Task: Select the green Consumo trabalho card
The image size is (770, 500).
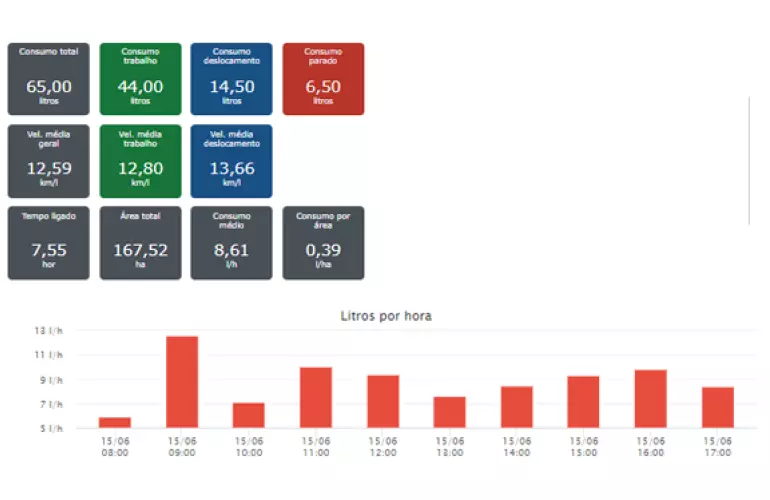Action: [x=140, y=79]
